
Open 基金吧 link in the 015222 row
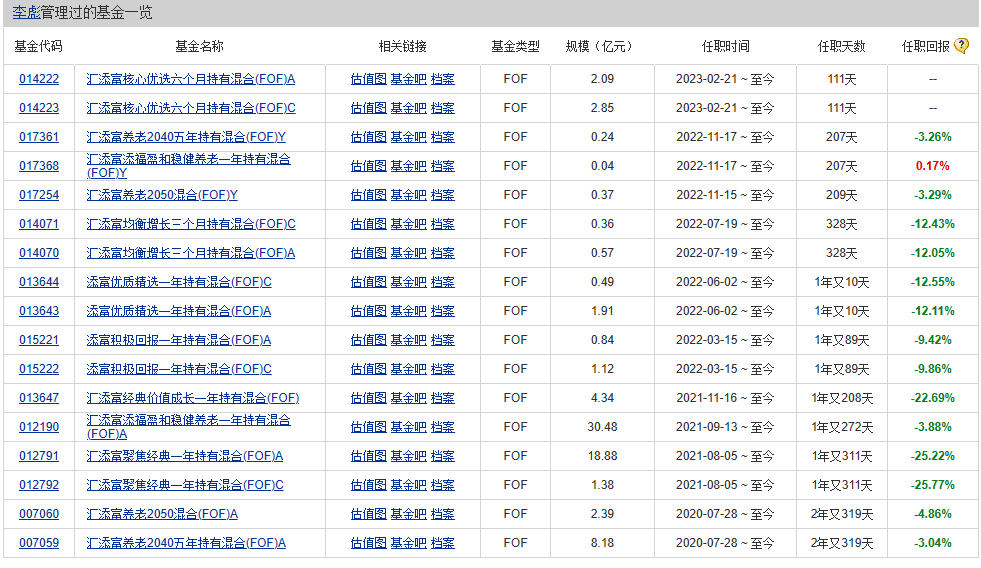tap(409, 369)
